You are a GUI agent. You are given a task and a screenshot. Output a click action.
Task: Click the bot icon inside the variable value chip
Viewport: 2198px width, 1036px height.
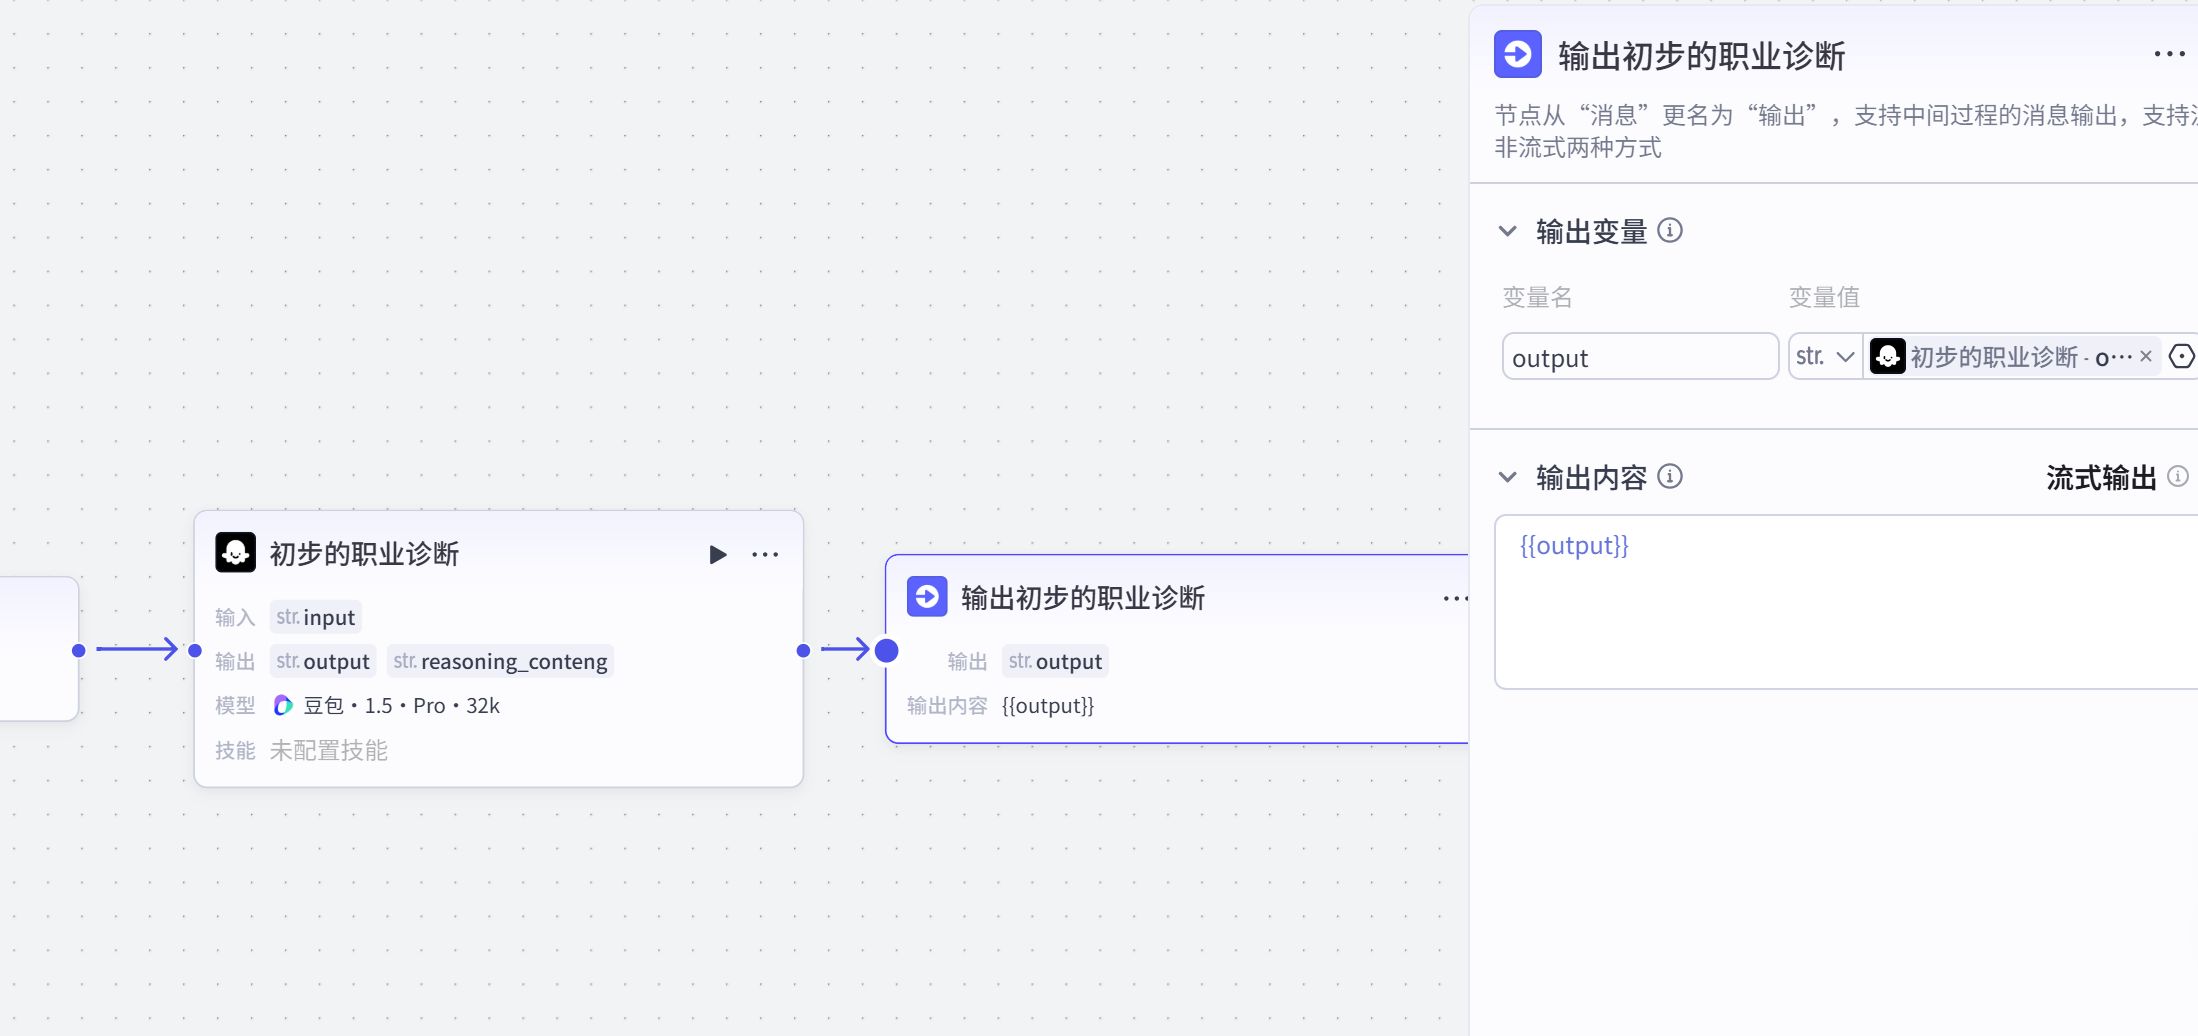tap(1888, 356)
